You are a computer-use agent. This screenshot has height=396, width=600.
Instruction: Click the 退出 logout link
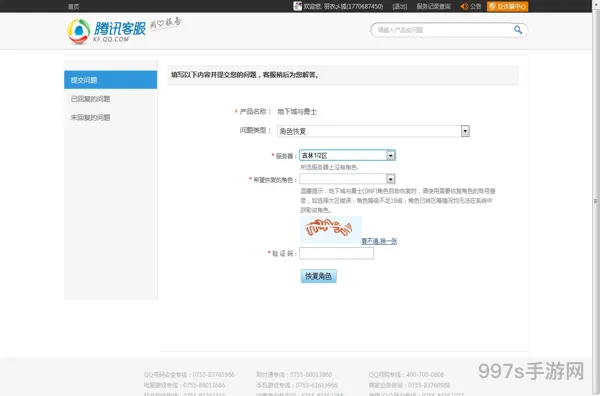tap(400, 7)
